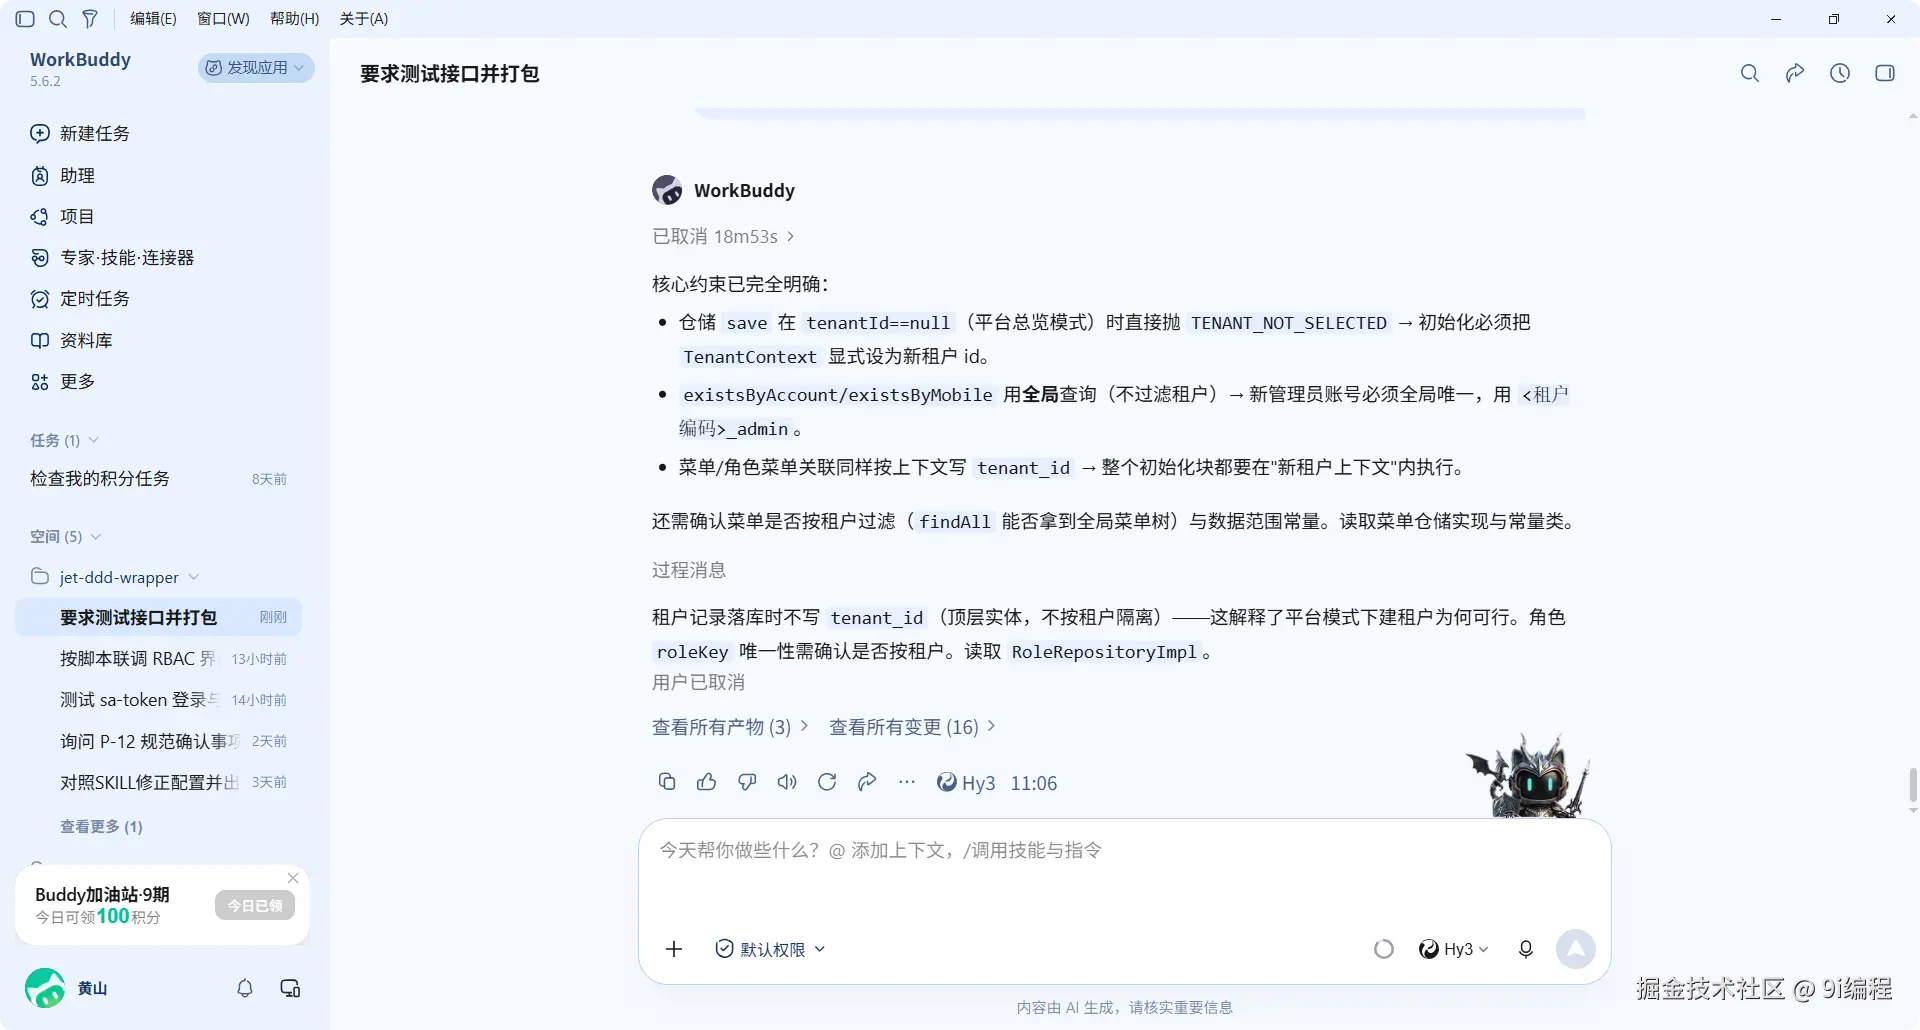Collapse the 空间 (5) section

click(66, 537)
